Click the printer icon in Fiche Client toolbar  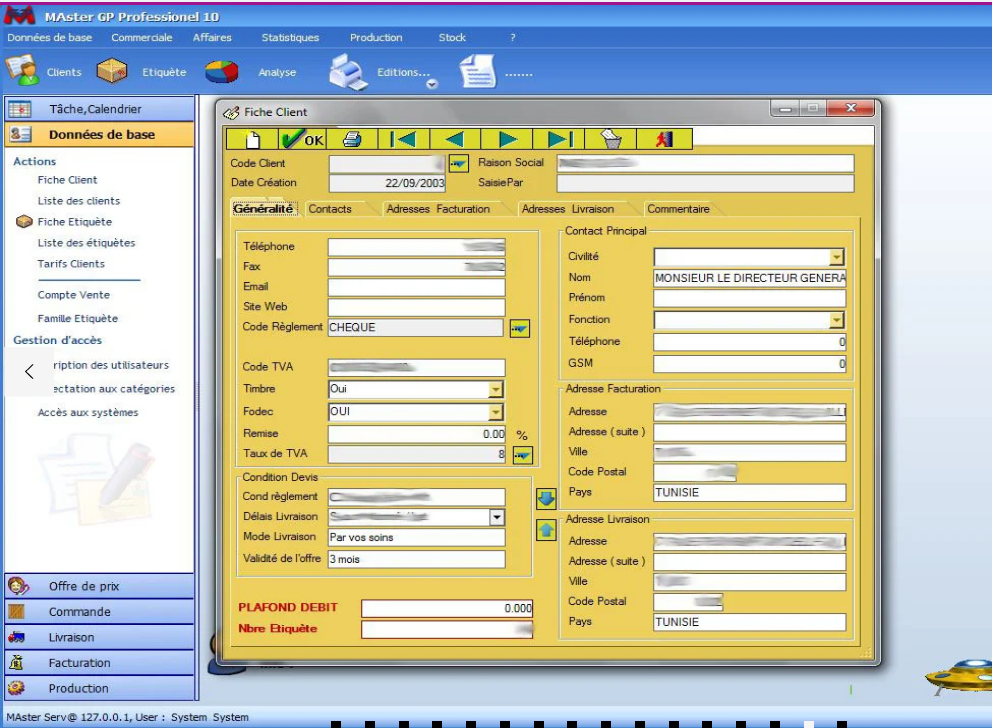[352, 140]
